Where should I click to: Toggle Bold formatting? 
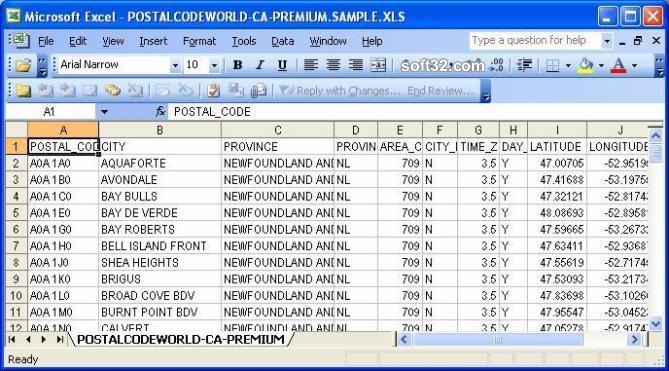[x=238, y=65]
